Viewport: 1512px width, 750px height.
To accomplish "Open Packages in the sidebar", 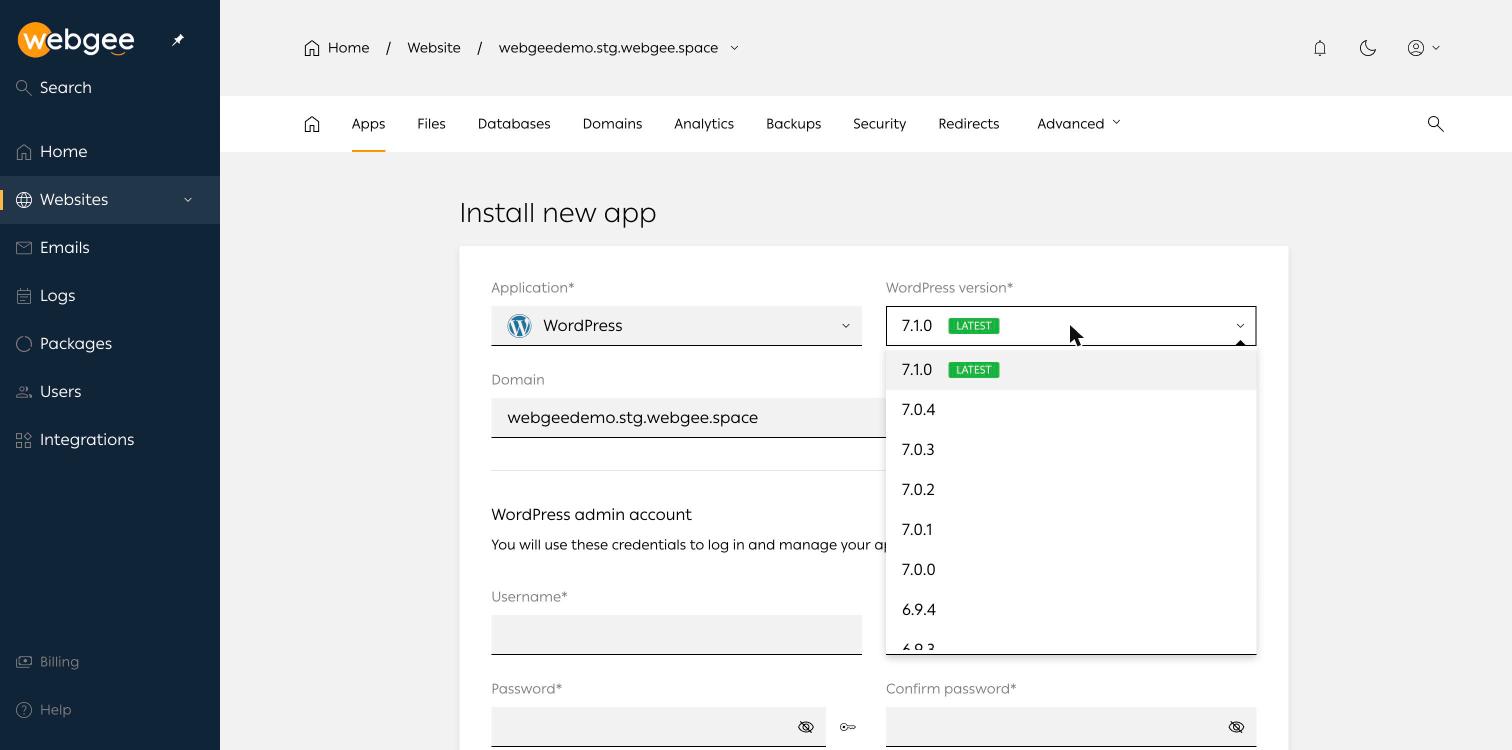I will 110,344.
